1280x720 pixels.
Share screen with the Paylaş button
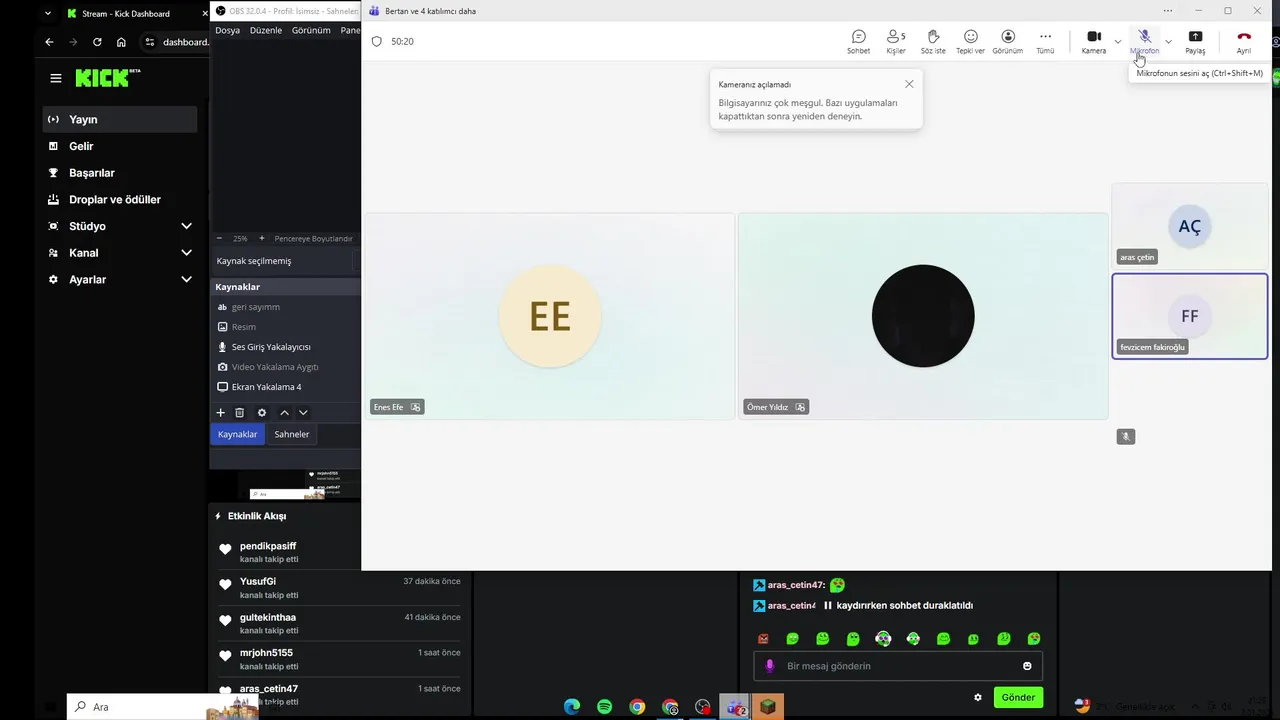1195,42
